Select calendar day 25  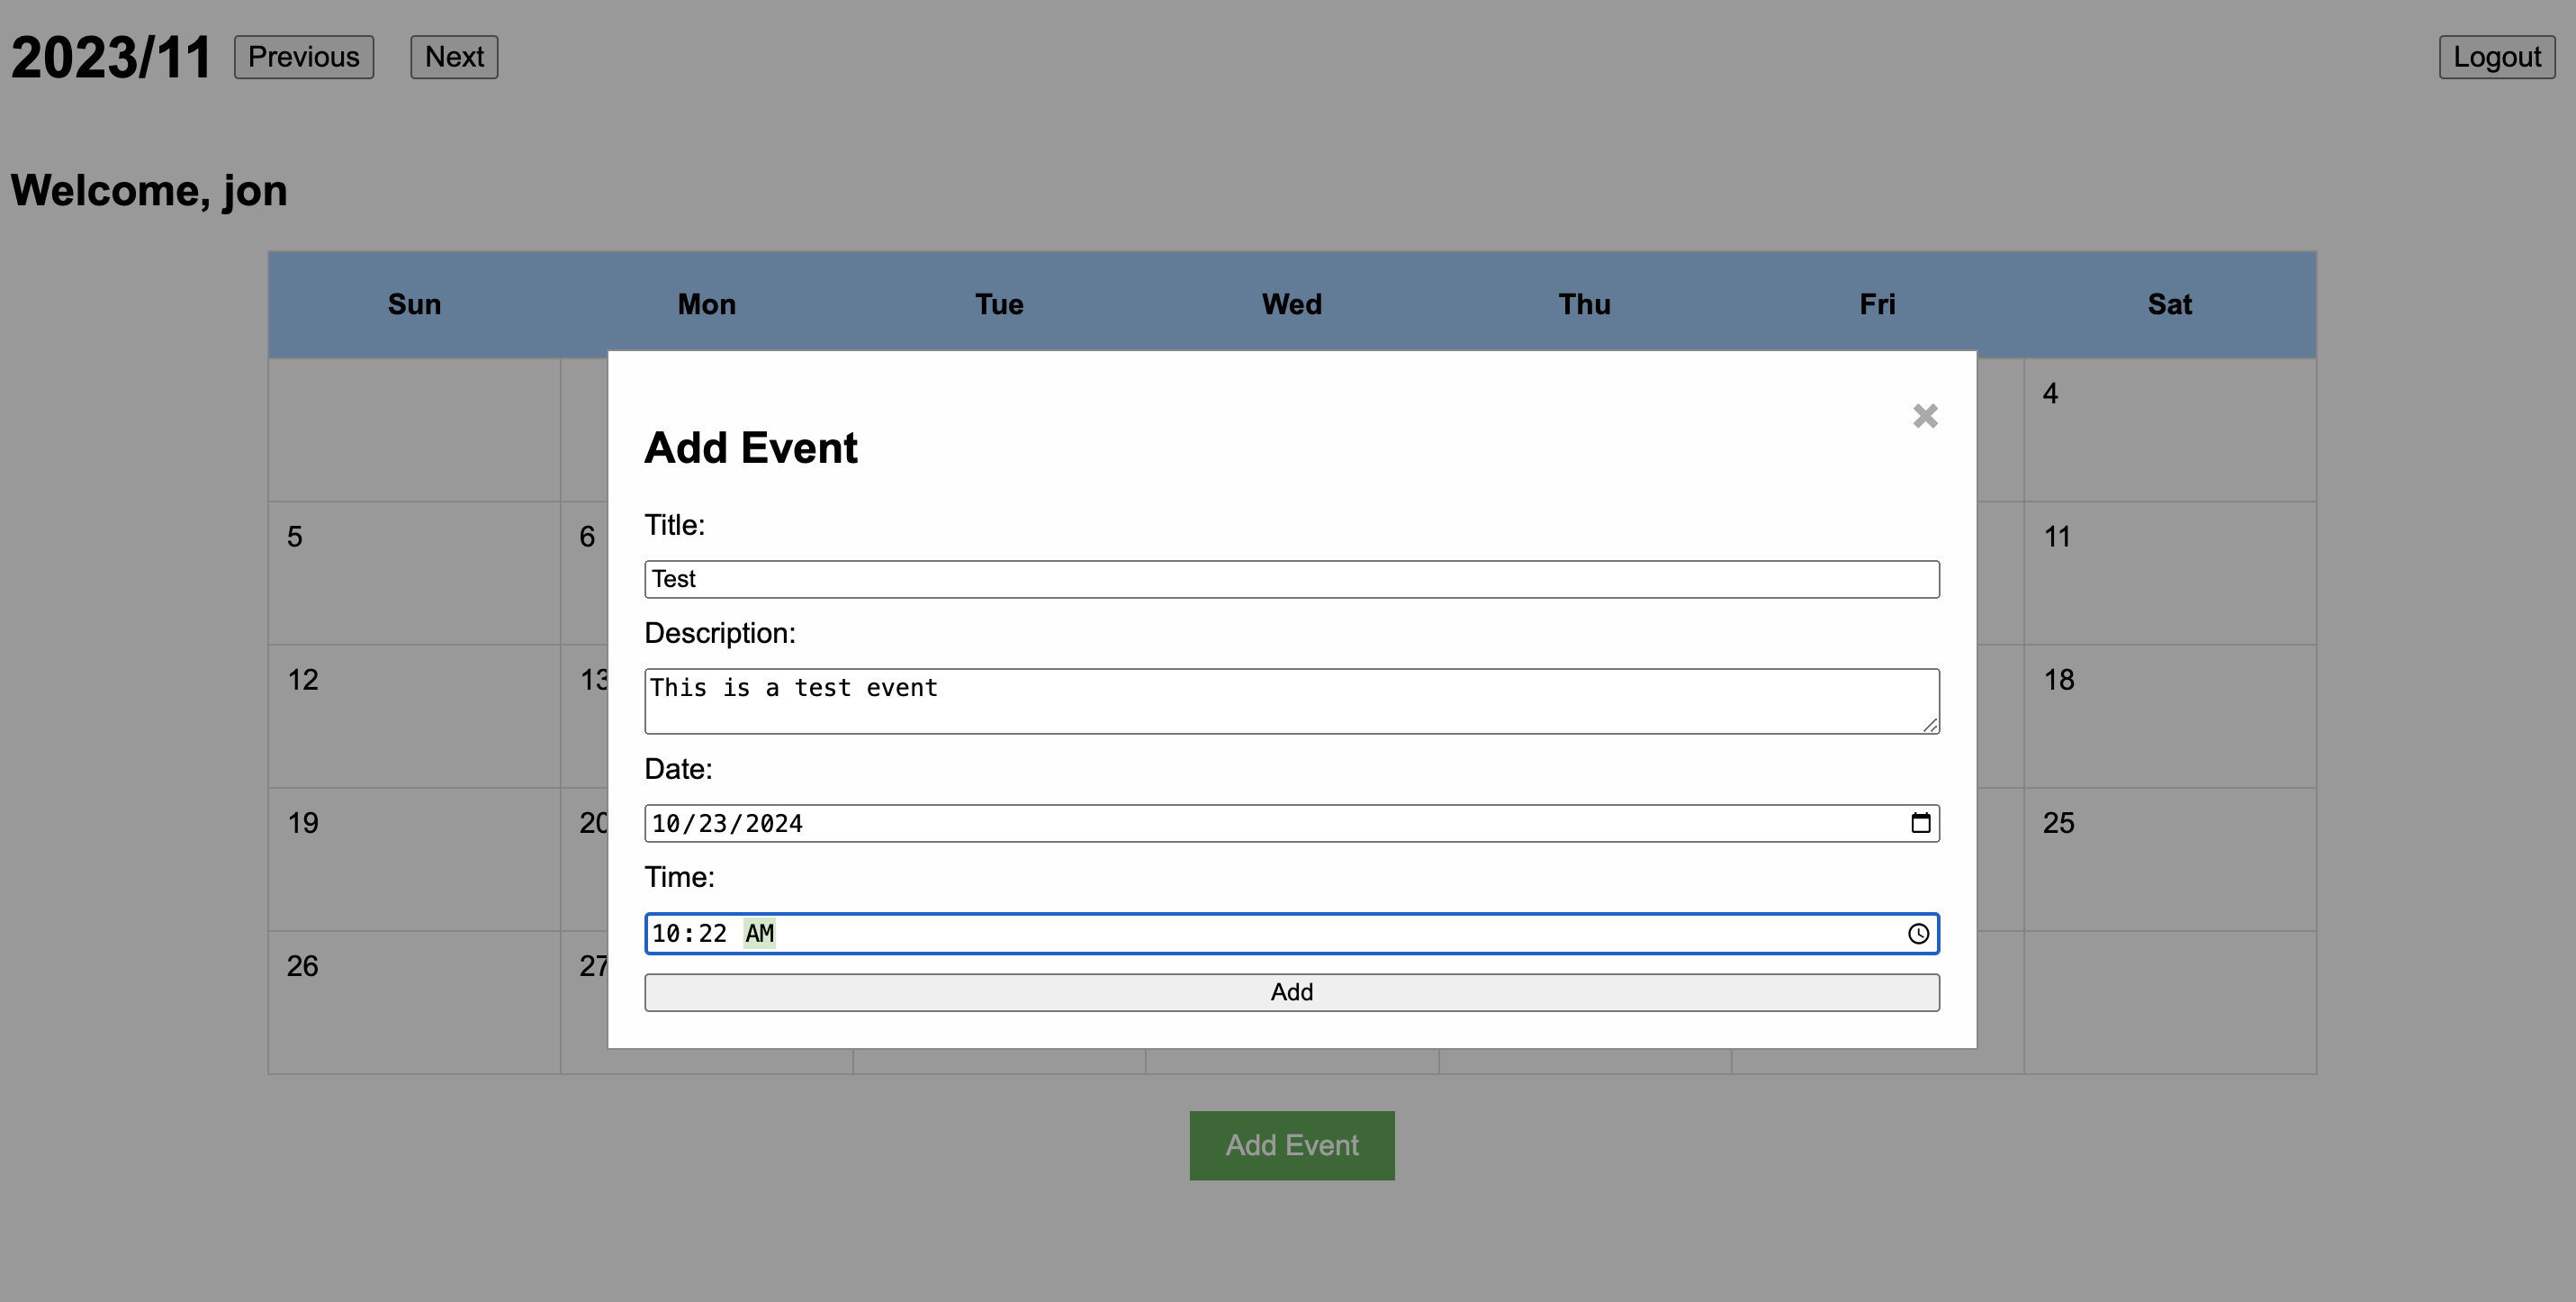click(2170, 859)
